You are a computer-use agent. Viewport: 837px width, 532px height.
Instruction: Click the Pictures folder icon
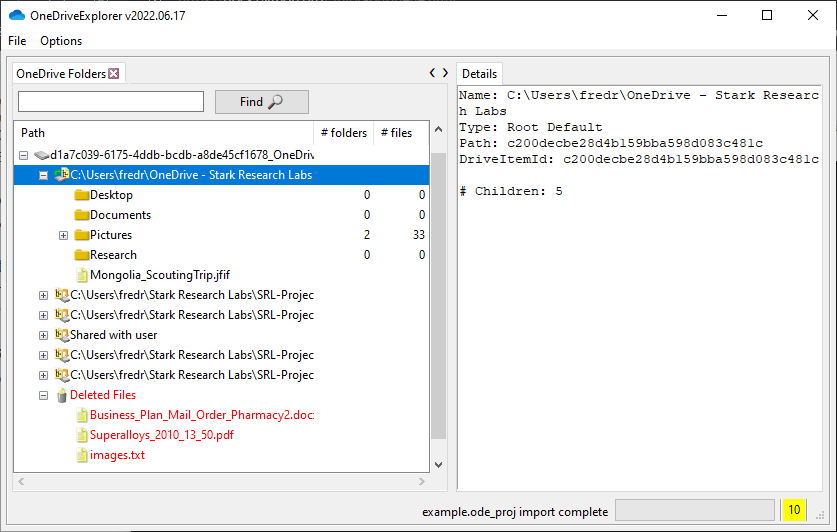(82, 235)
